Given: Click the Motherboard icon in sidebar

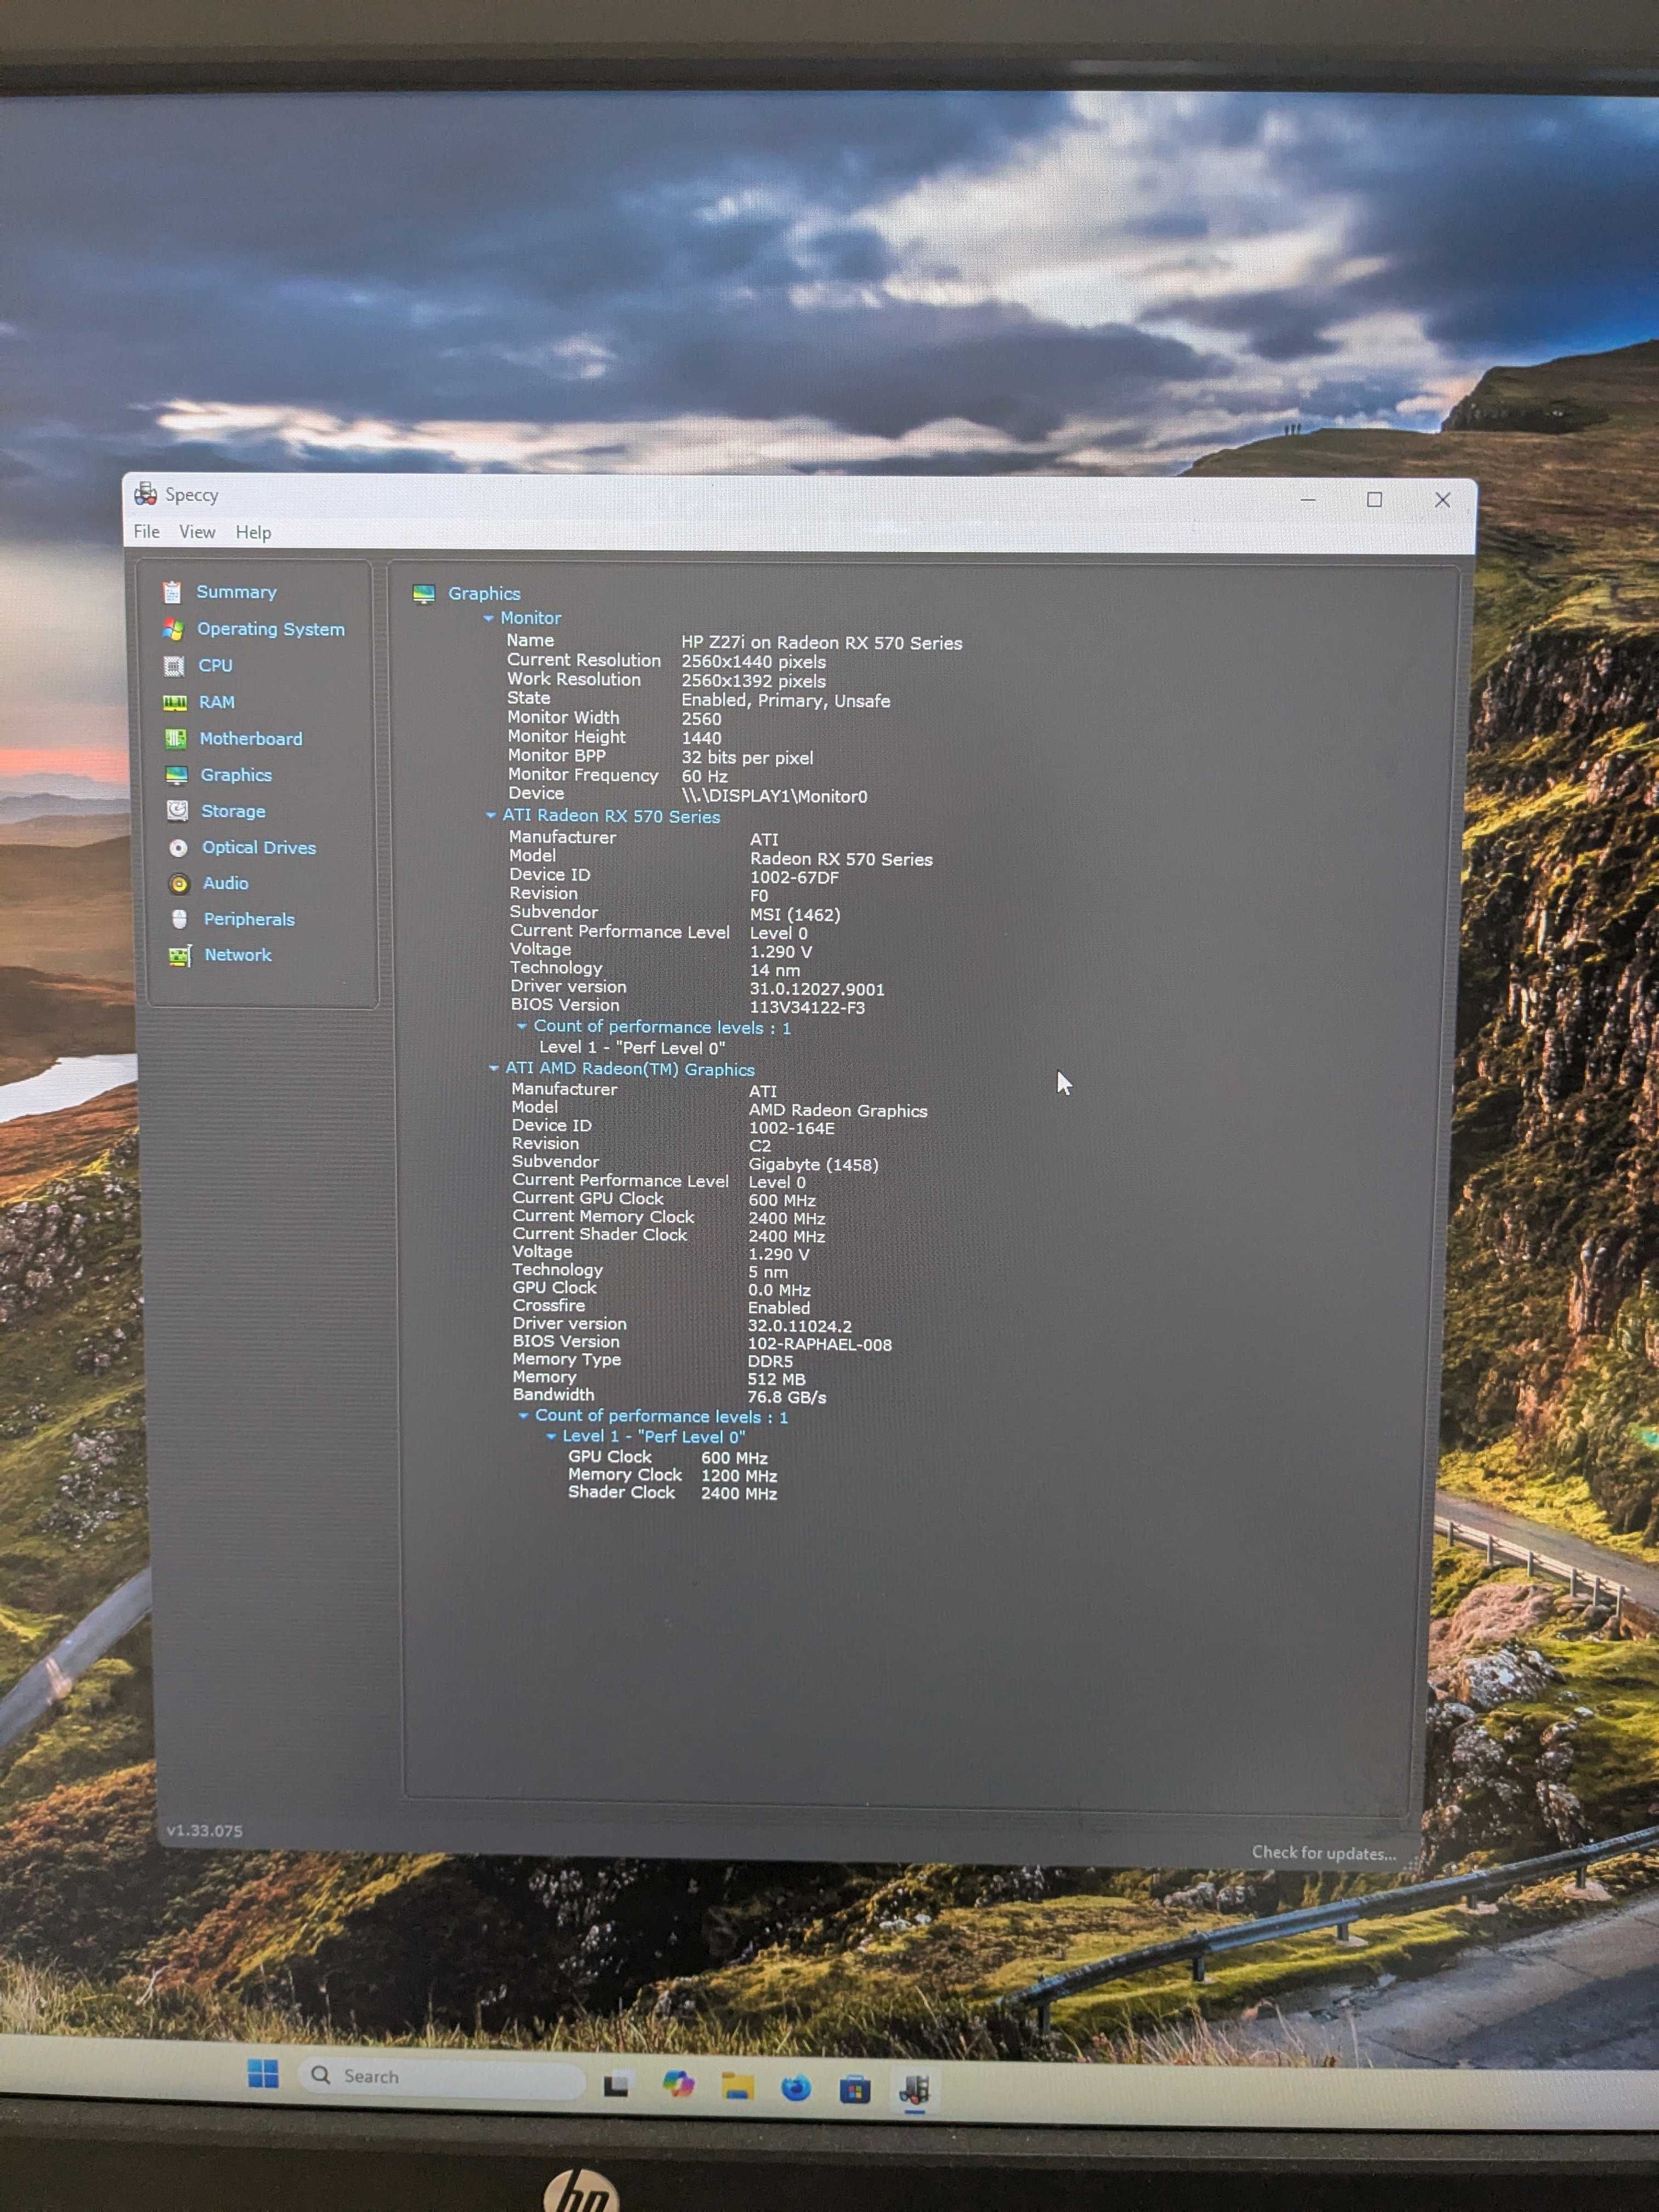Looking at the screenshot, I should pyautogui.click(x=176, y=739).
